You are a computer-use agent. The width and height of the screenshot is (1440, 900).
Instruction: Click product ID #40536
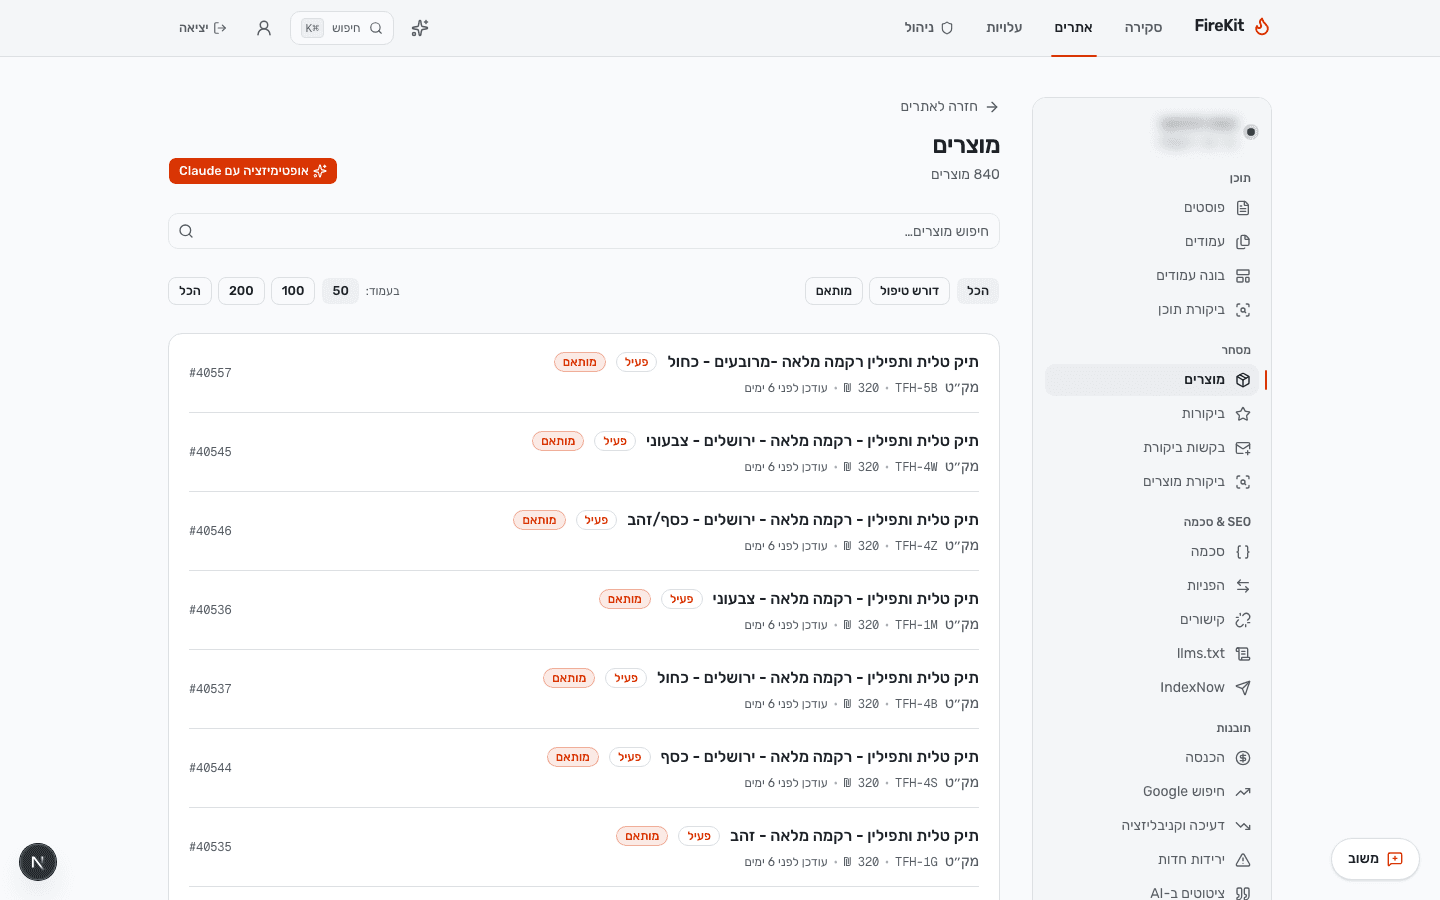(x=210, y=610)
